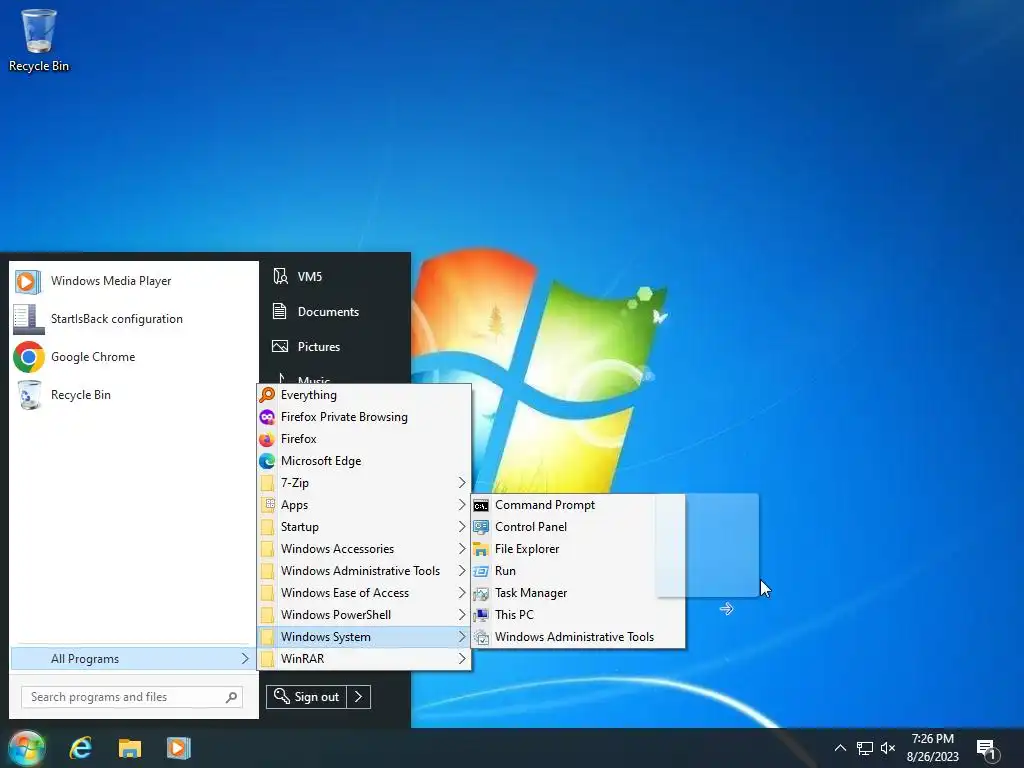Expand the 7-Zip folder
The width and height of the screenshot is (1024, 768).
[364, 483]
